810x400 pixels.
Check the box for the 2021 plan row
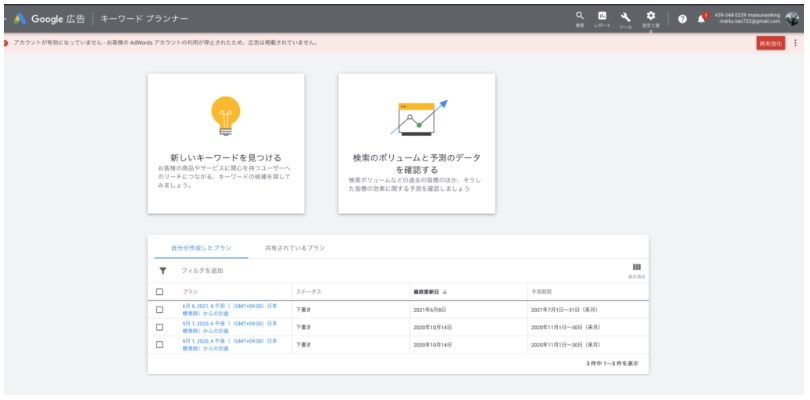pyautogui.click(x=160, y=310)
